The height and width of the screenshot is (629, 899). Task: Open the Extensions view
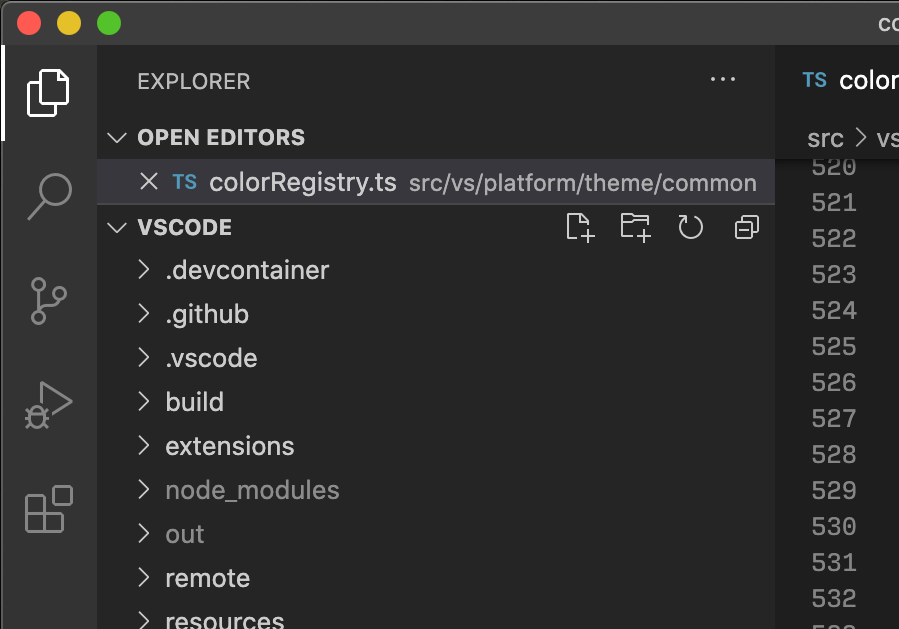coord(48,510)
